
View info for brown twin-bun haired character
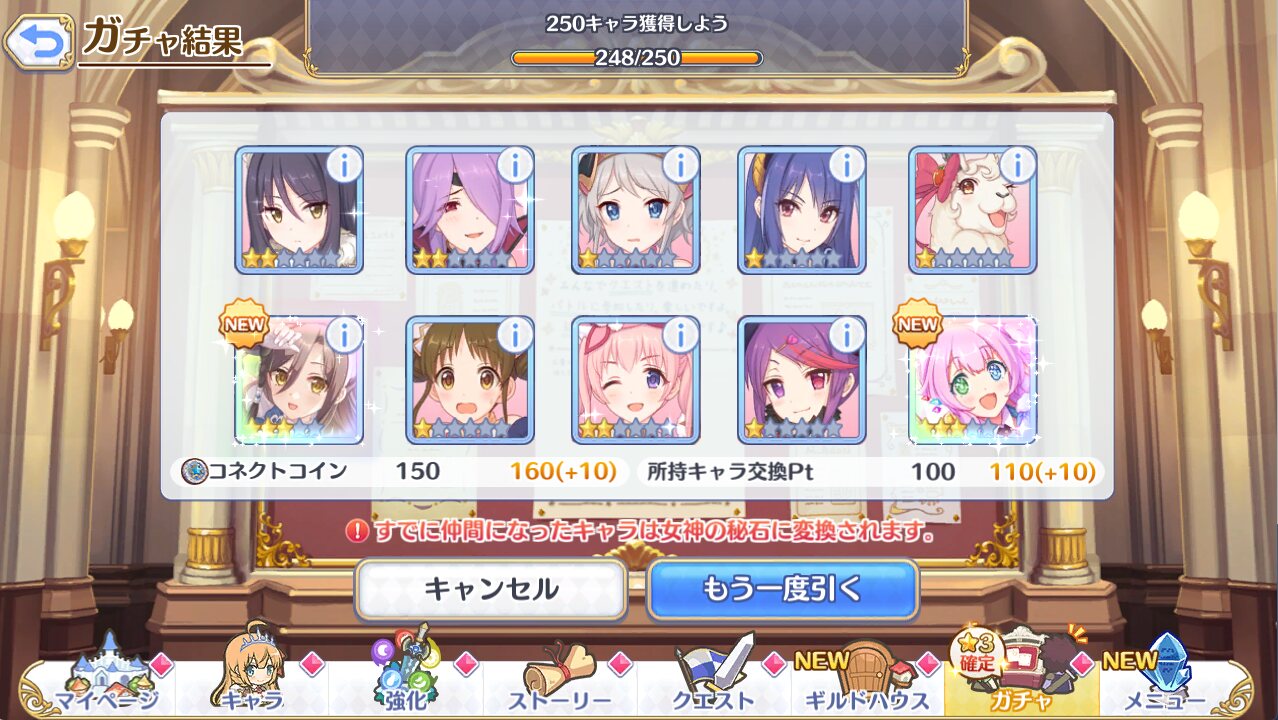coord(514,335)
